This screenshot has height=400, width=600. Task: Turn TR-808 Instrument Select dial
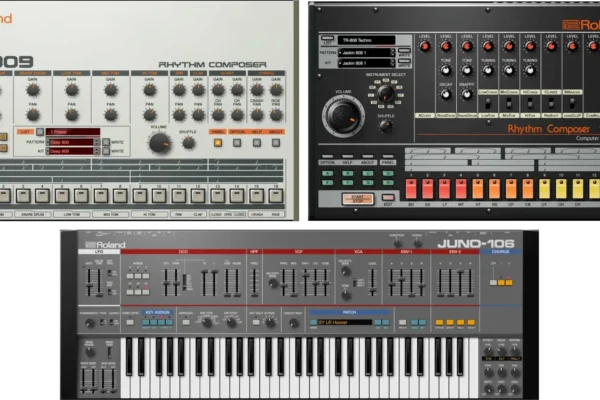[x=386, y=93]
